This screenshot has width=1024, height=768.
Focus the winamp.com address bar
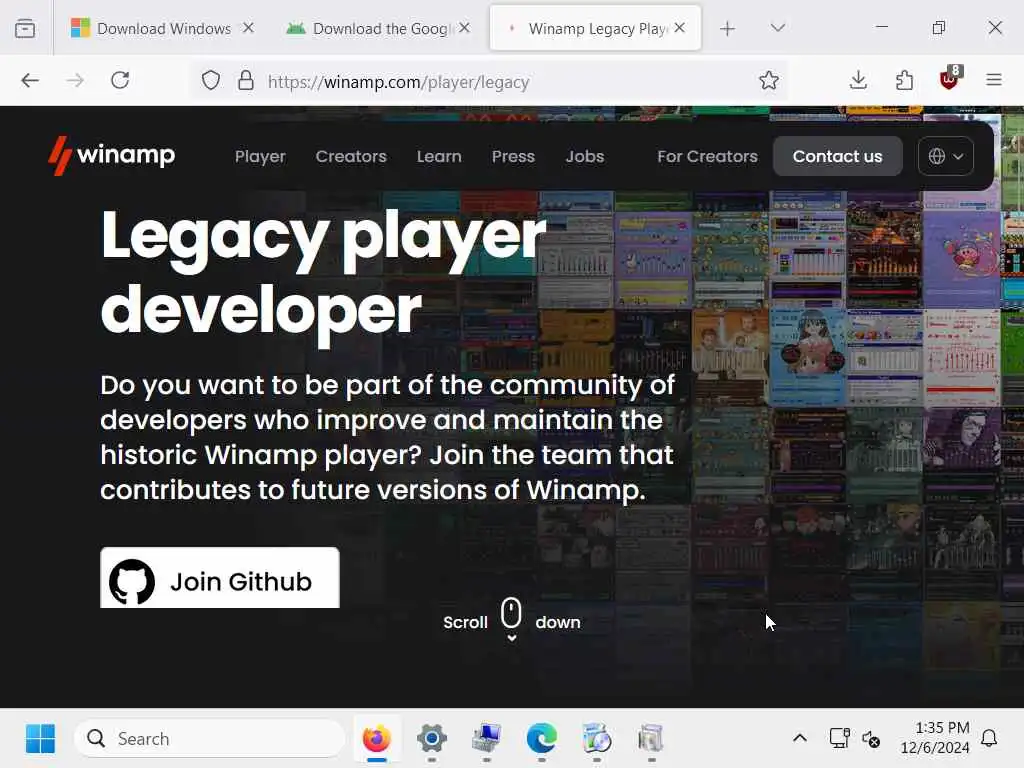click(x=490, y=82)
